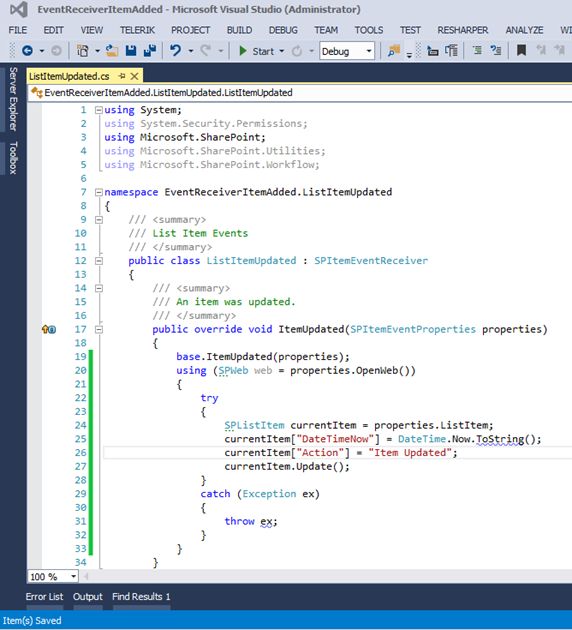Open the Debug configuration combo box
The image size is (572, 630).
[347, 51]
